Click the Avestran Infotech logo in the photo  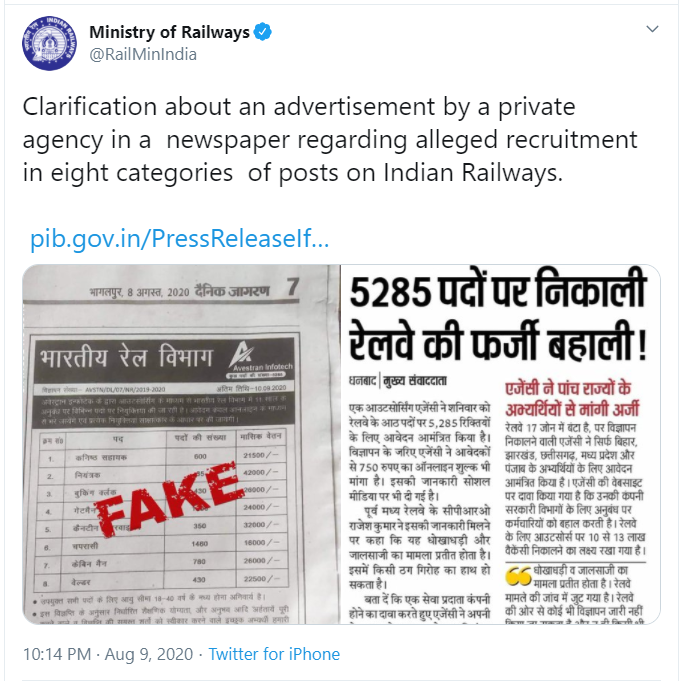pyautogui.click(x=260, y=360)
